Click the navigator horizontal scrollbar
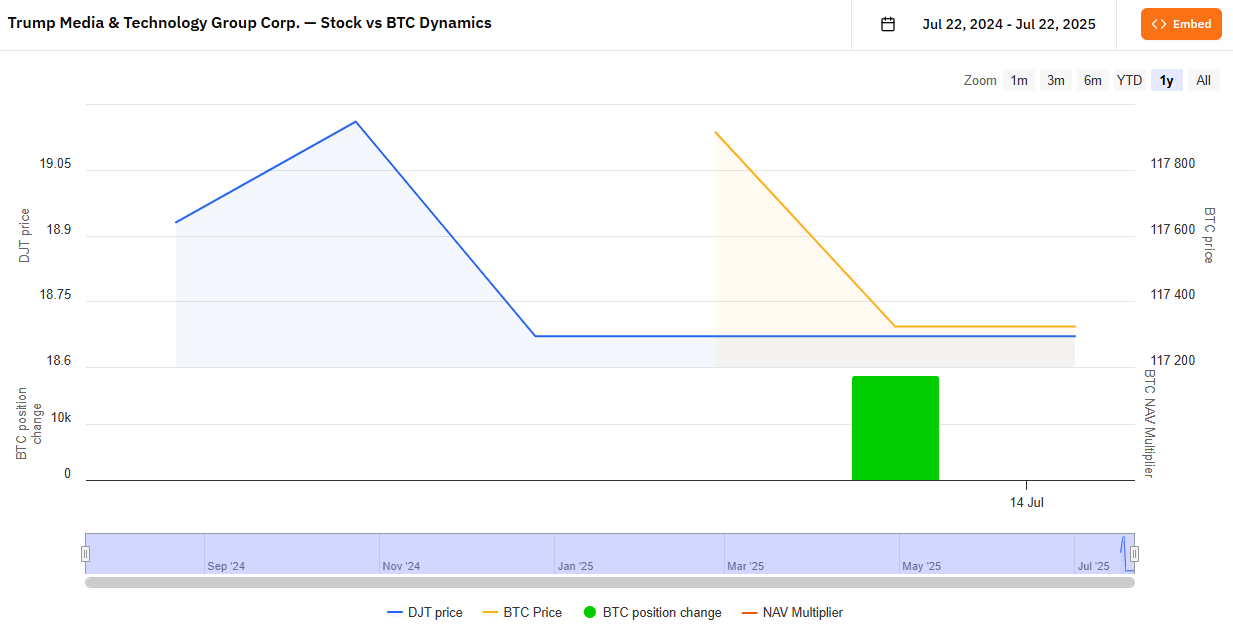1233x638 pixels. pos(610,582)
